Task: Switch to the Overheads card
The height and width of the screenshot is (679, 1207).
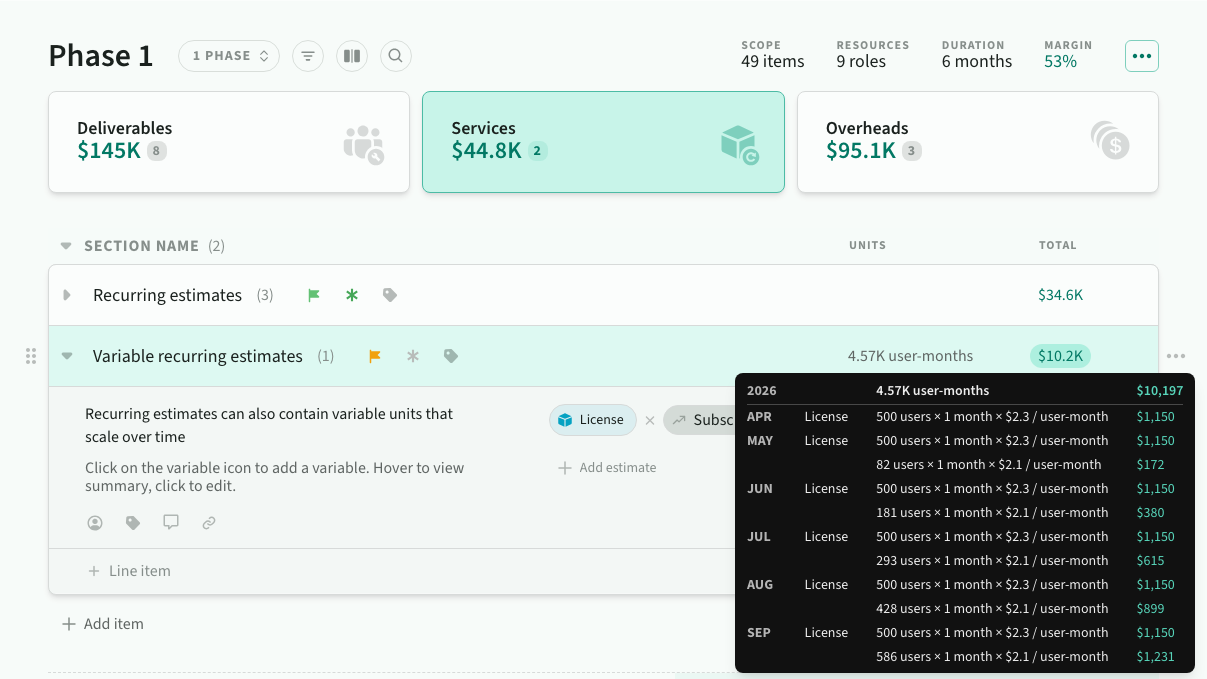Action: click(977, 142)
